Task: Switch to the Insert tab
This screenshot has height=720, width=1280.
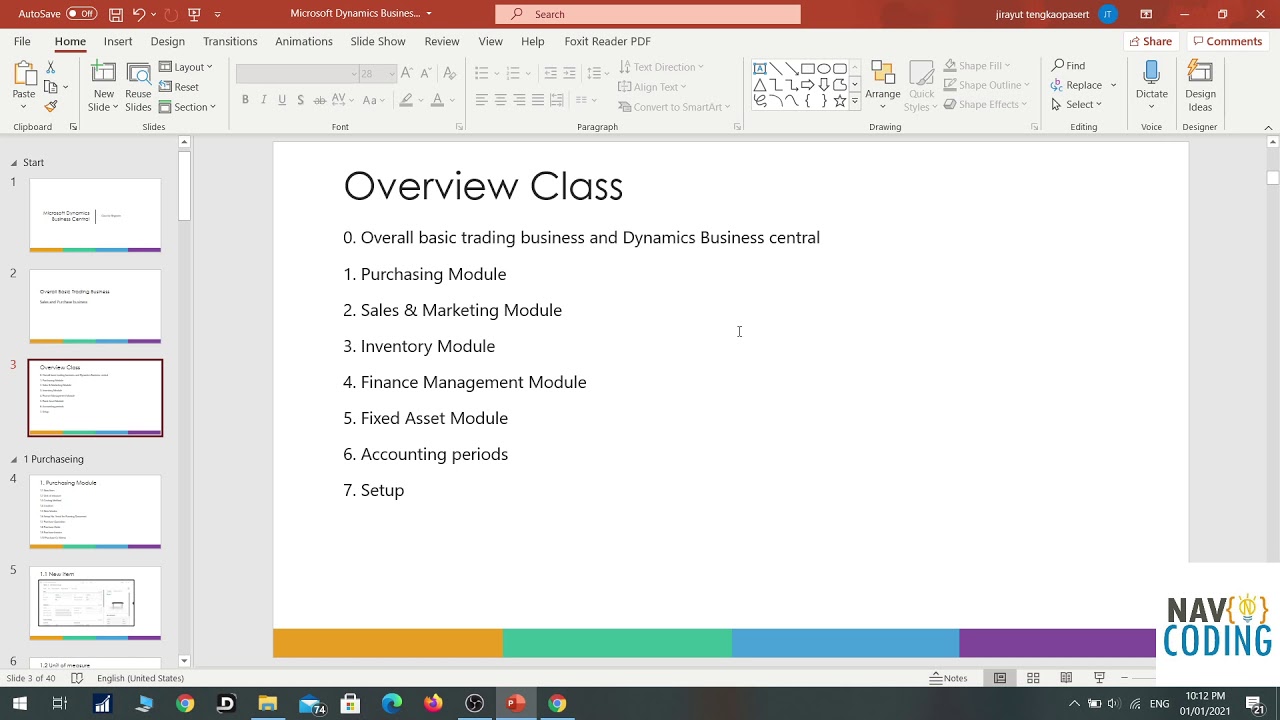Action: 118,41
